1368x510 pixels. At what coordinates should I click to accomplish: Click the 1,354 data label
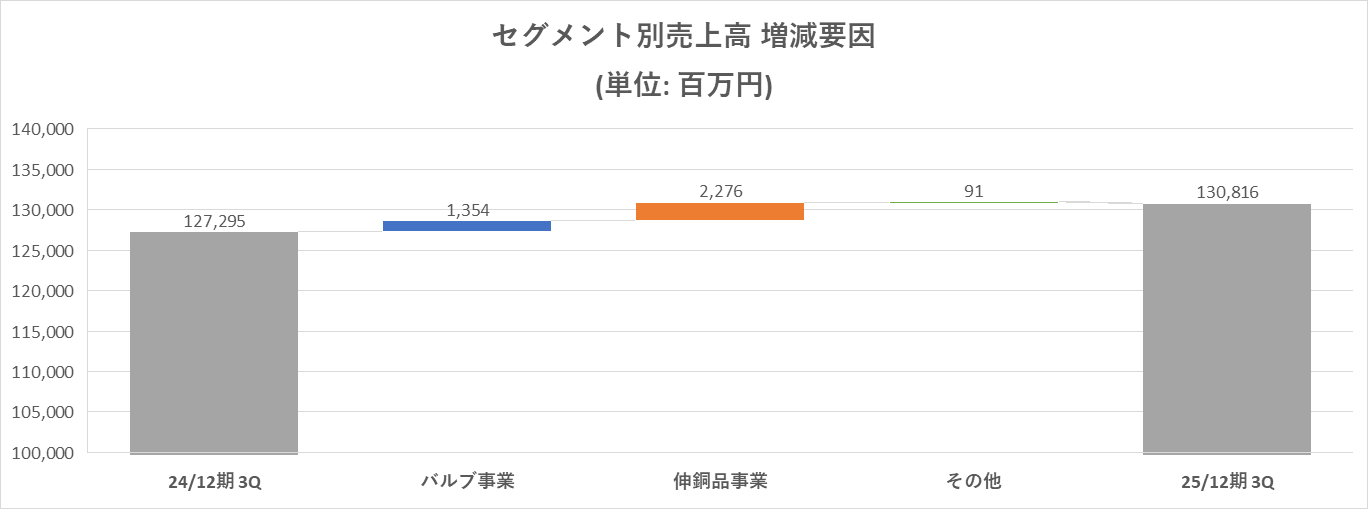click(467, 210)
